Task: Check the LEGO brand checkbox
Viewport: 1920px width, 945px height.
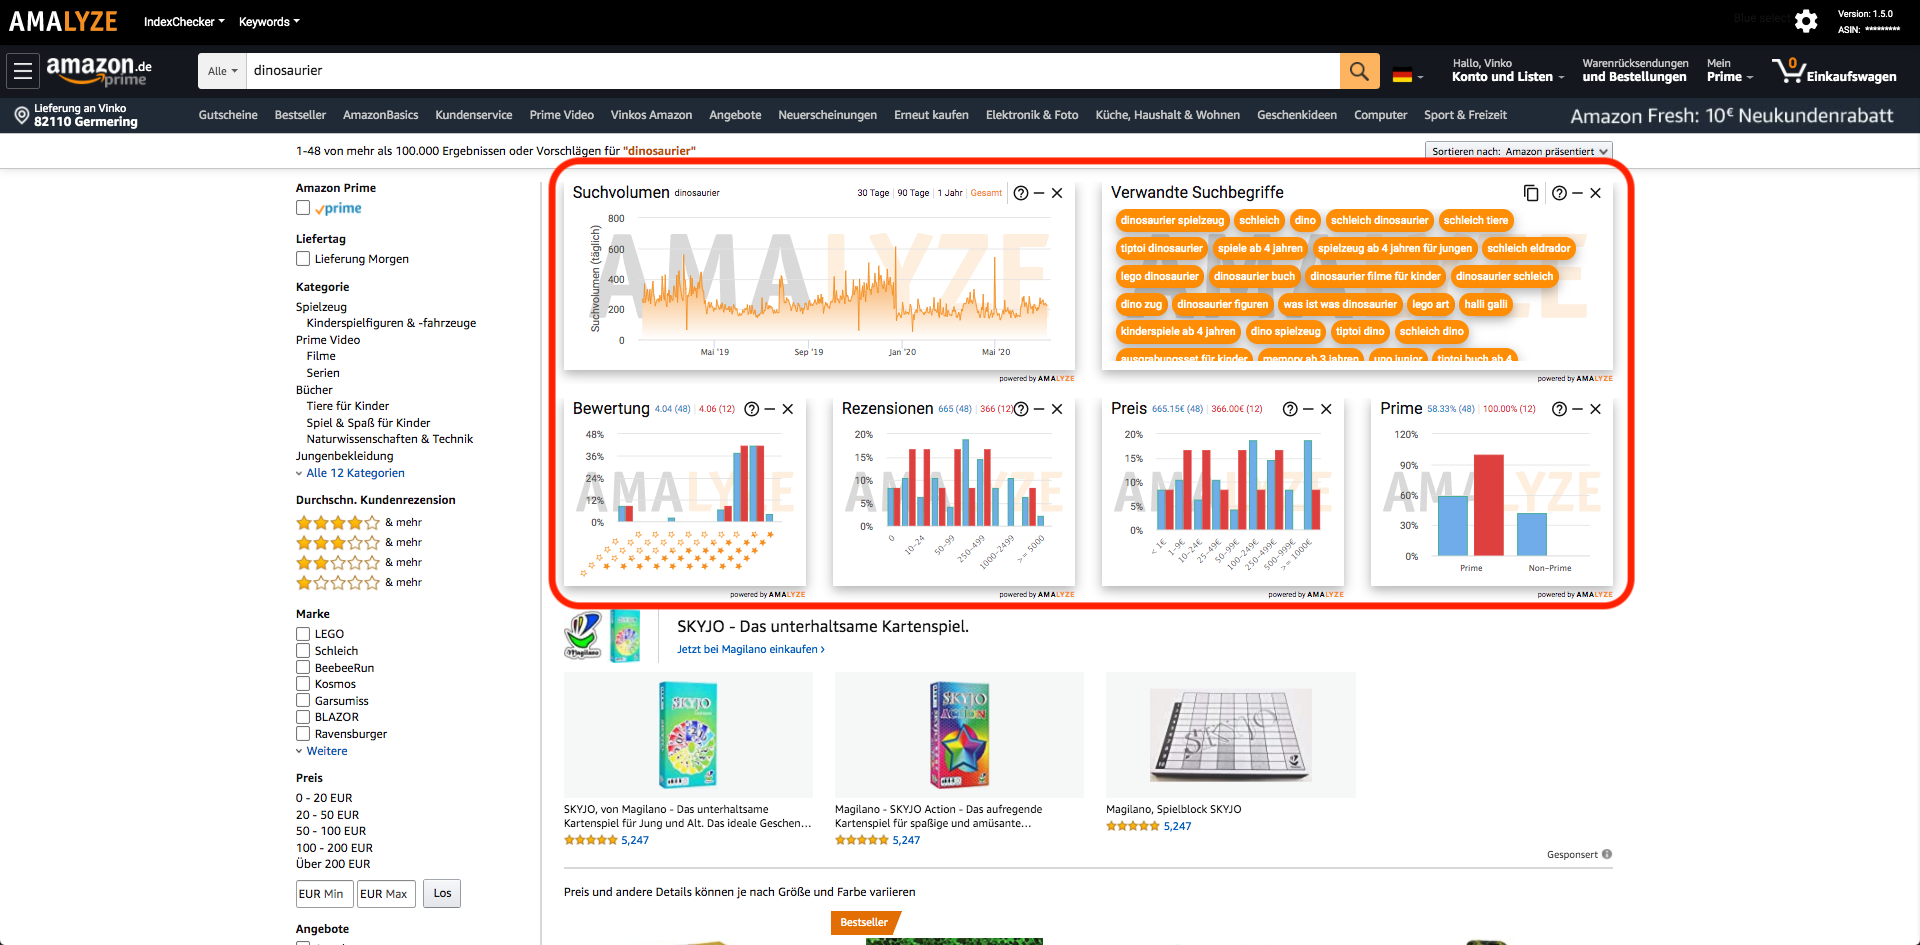Action: pos(303,634)
